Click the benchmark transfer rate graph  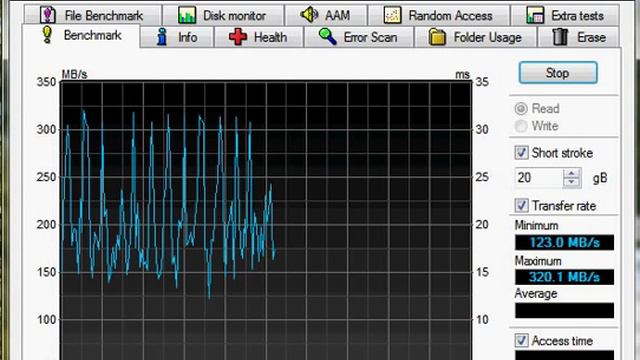[x=266, y=220]
